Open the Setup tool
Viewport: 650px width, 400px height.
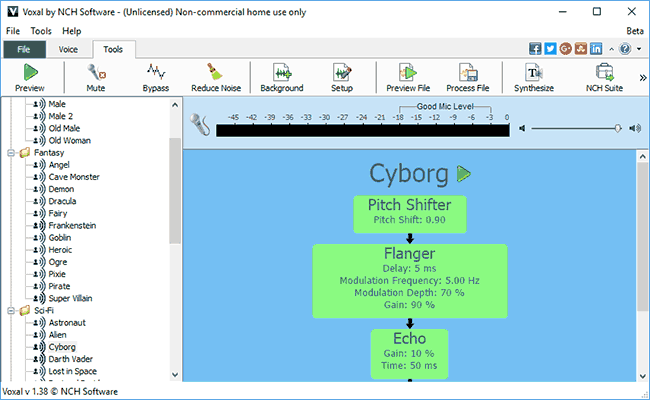click(x=342, y=78)
